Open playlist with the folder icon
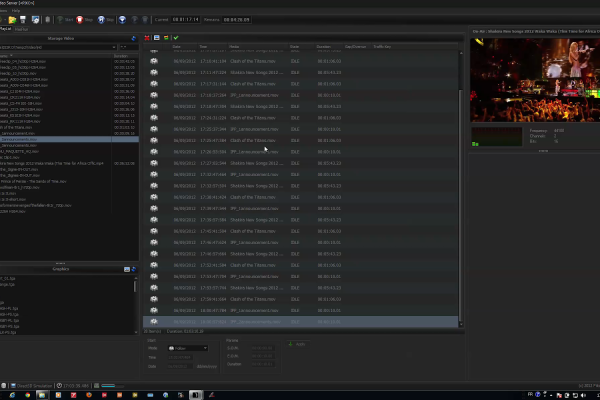 [x=10, y=19]
